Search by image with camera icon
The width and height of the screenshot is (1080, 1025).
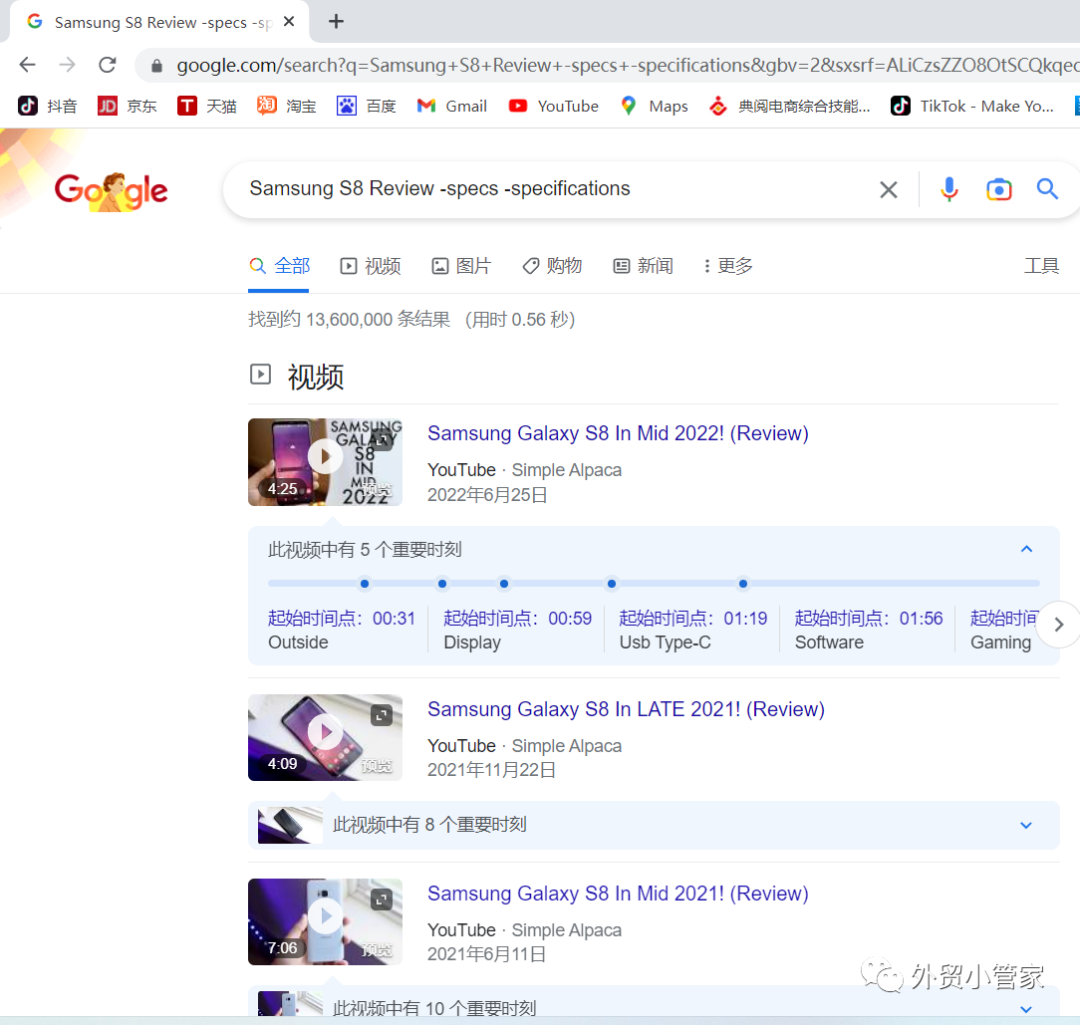(x=999, y=189)
